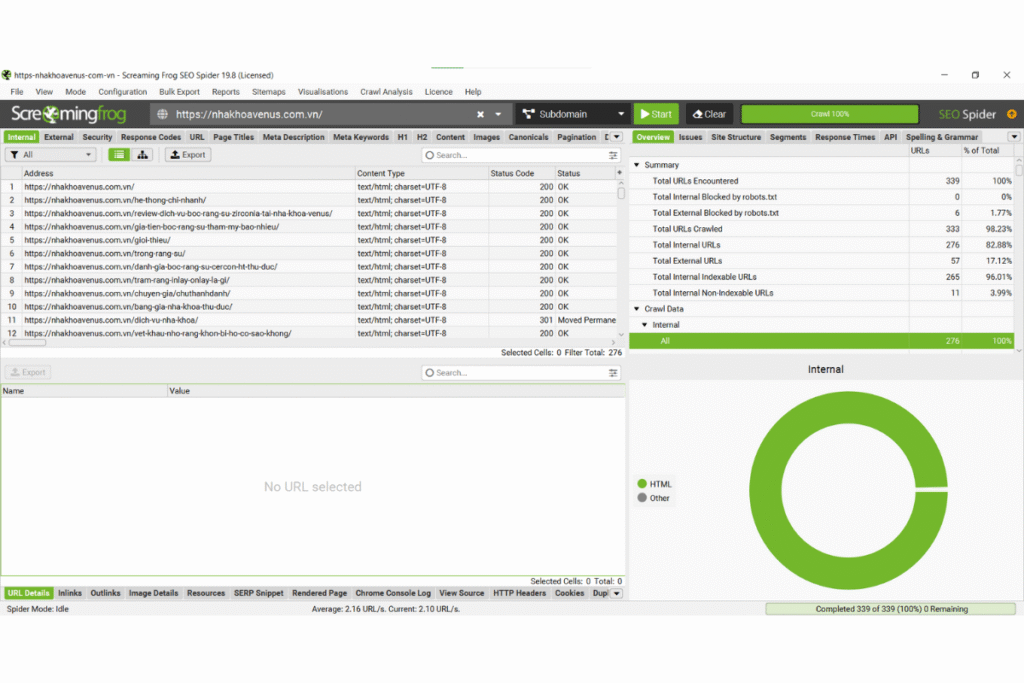
Task: Click the globe icon in URL bar
Action: pos(164,114)
